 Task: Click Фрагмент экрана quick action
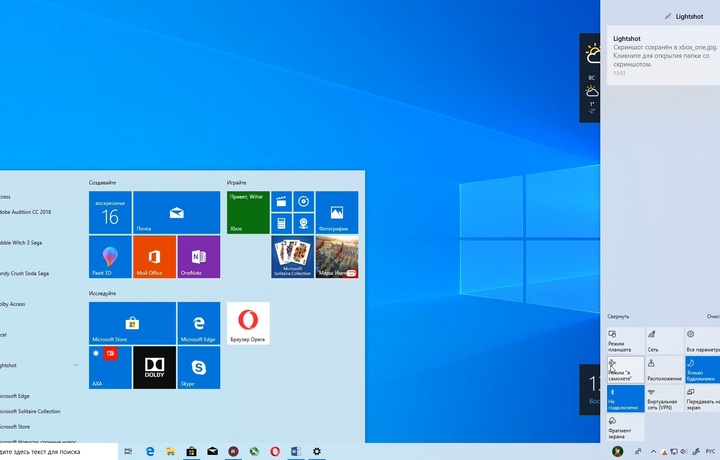pyautogui.click(x=625, y=427)
